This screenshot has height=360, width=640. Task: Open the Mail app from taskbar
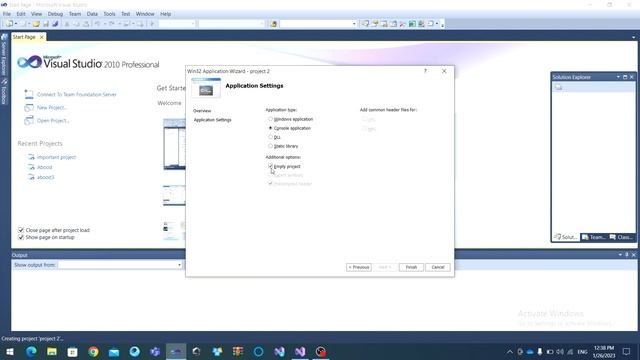114,351
